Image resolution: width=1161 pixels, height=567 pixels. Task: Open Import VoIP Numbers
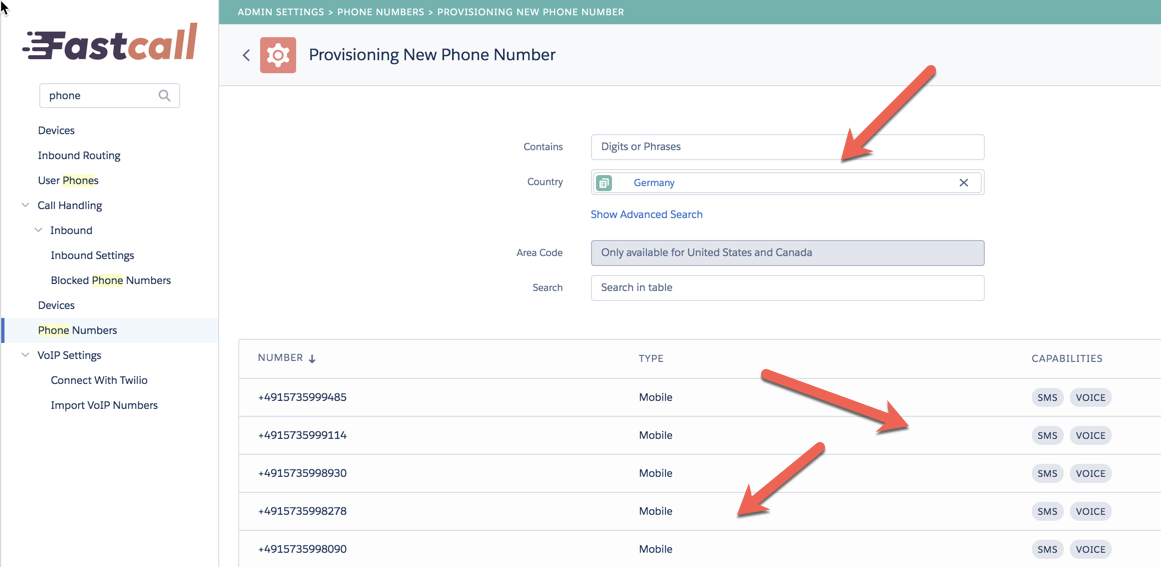click(x=104, y=406)
